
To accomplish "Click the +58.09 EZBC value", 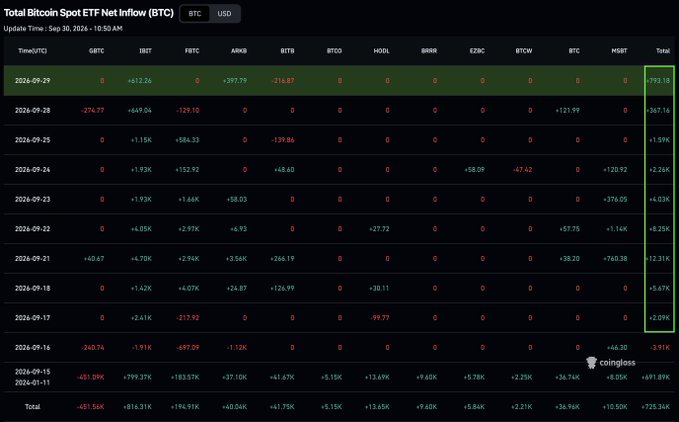I will [x=474, y=170].
